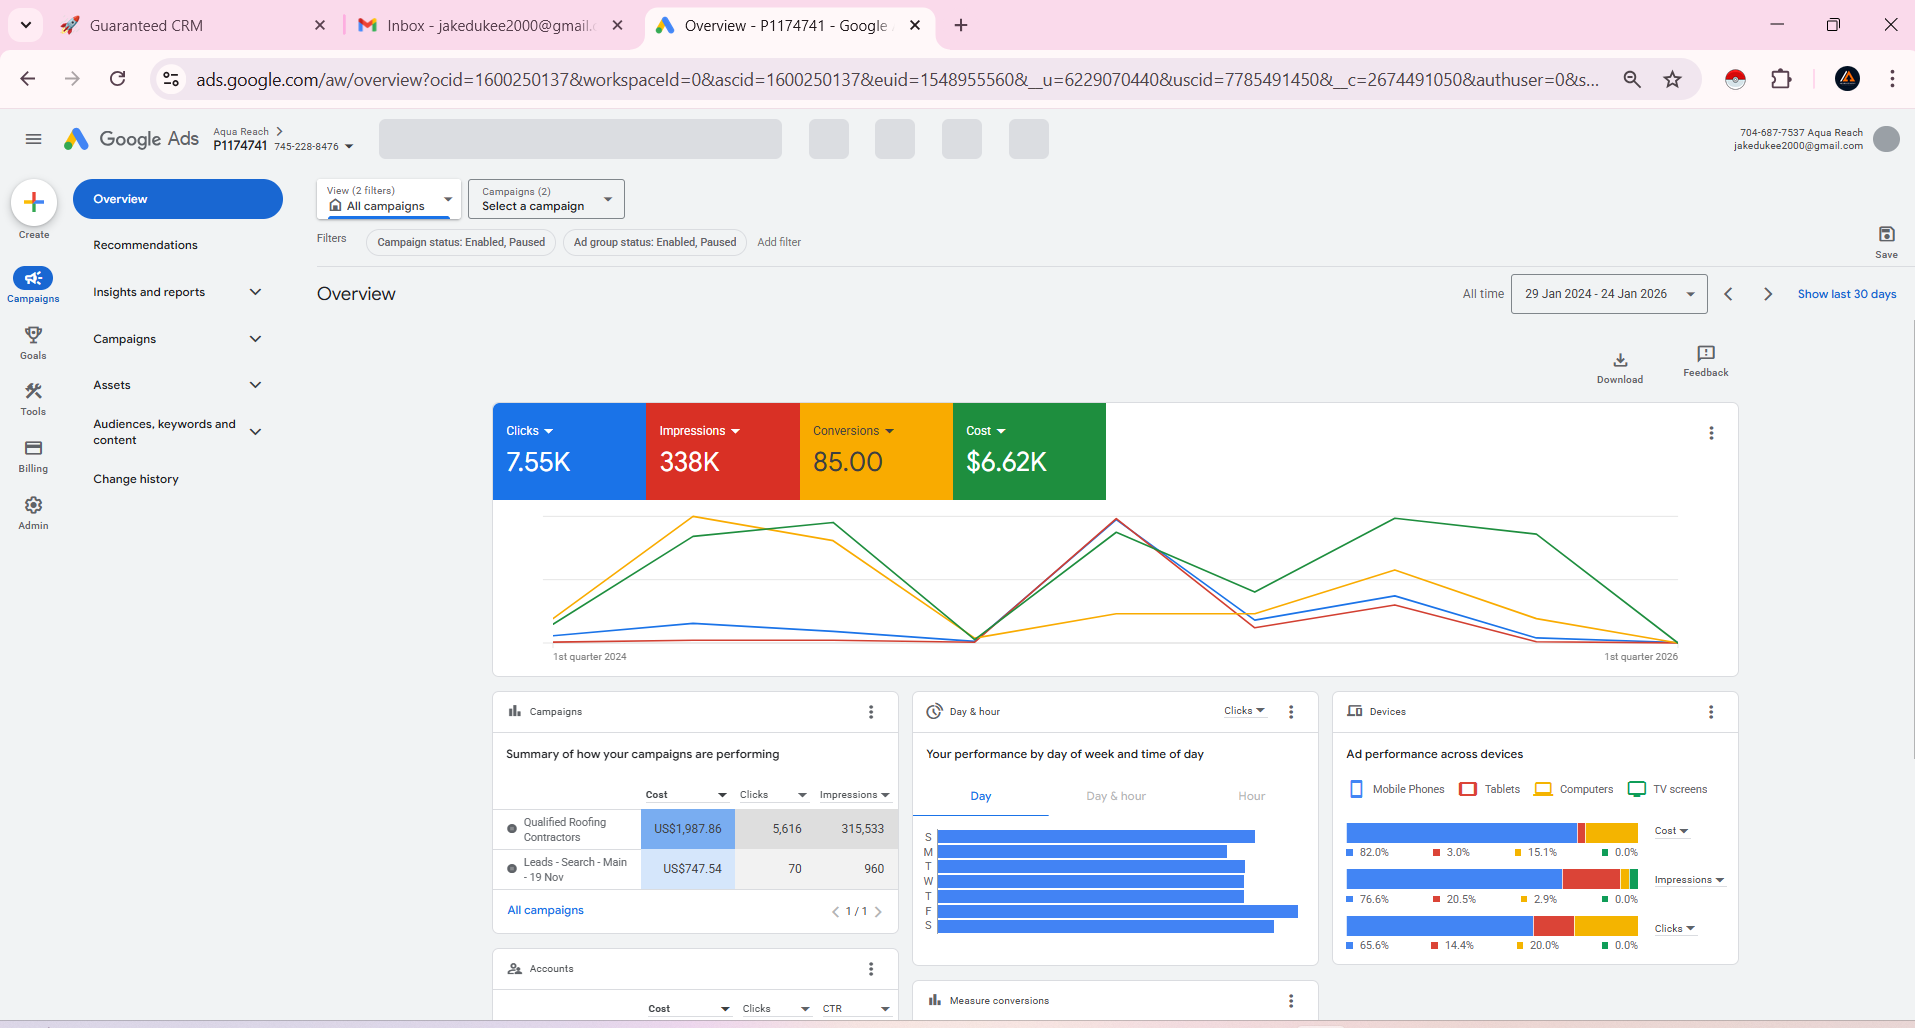
Task: Open the Goals trophy icon
Action: point(33,336)
